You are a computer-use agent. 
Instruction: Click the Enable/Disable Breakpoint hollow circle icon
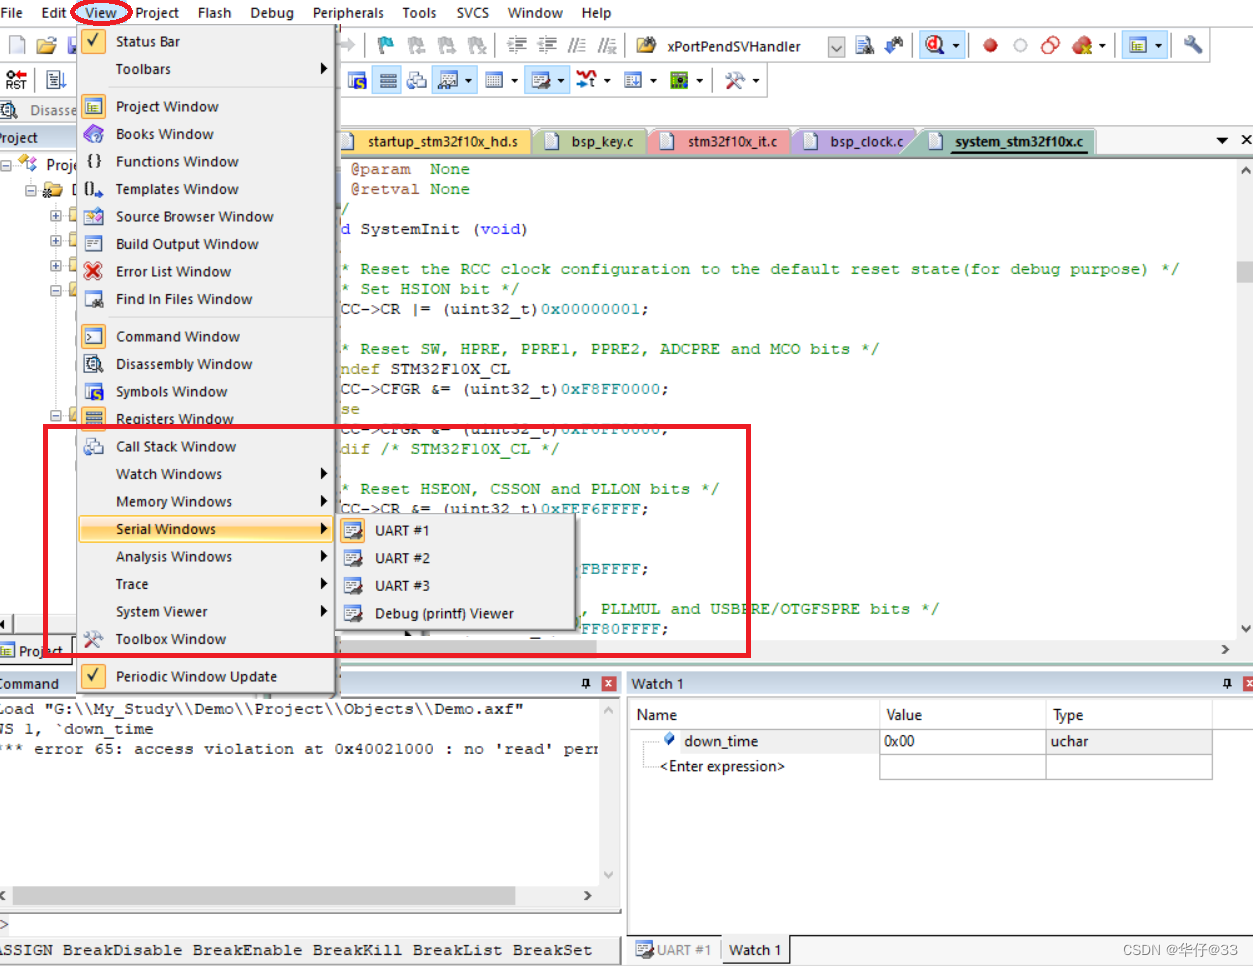point(1020,45)
